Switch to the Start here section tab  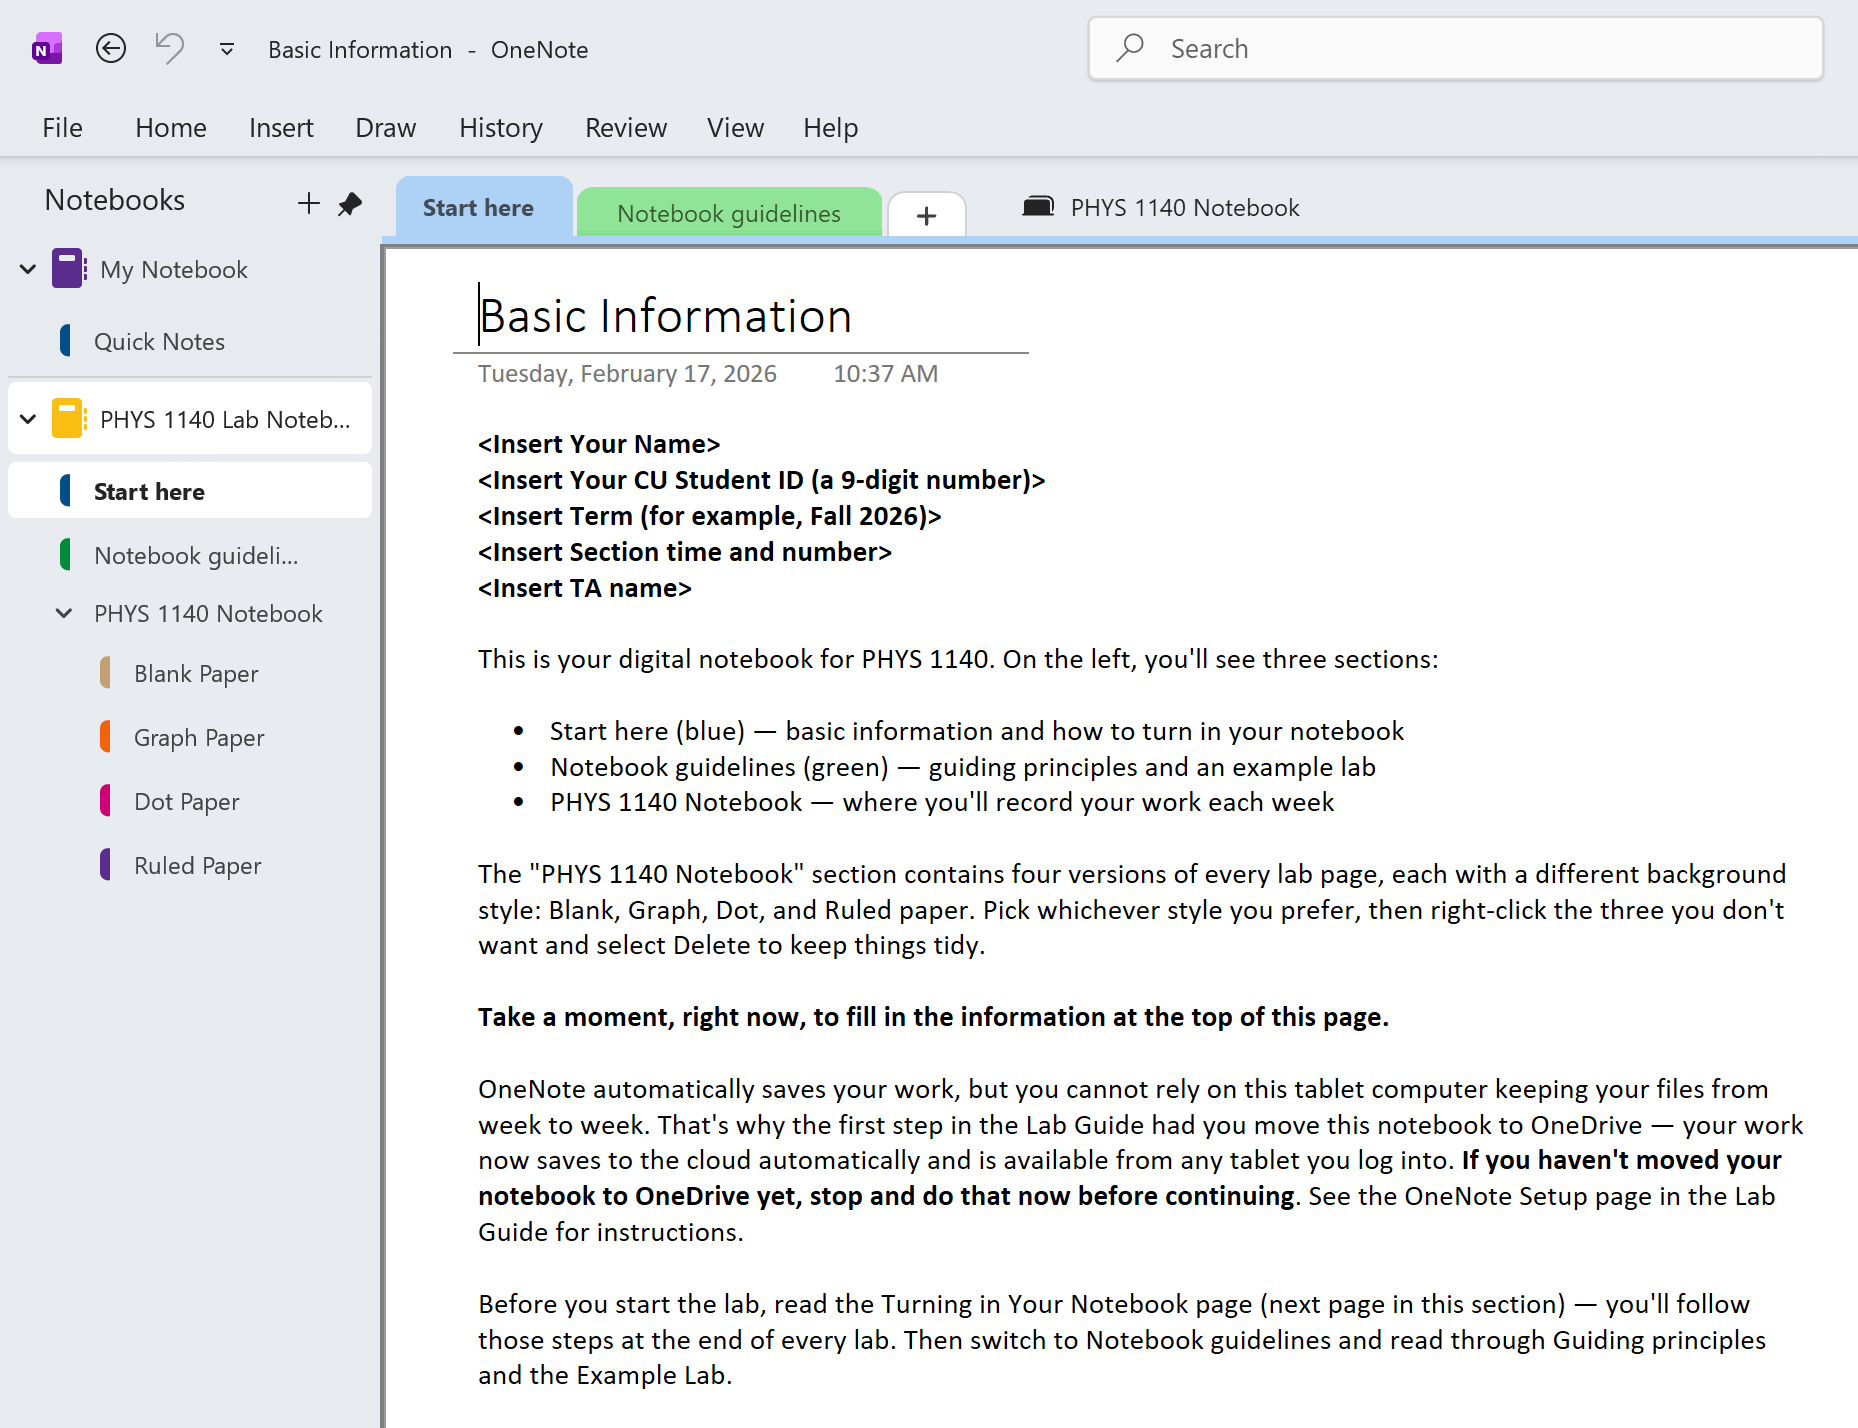tap(484, 207)
